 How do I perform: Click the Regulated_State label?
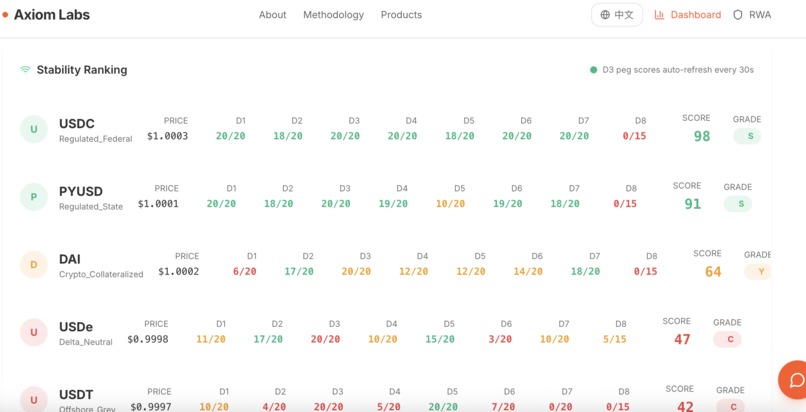coord(91,207)
